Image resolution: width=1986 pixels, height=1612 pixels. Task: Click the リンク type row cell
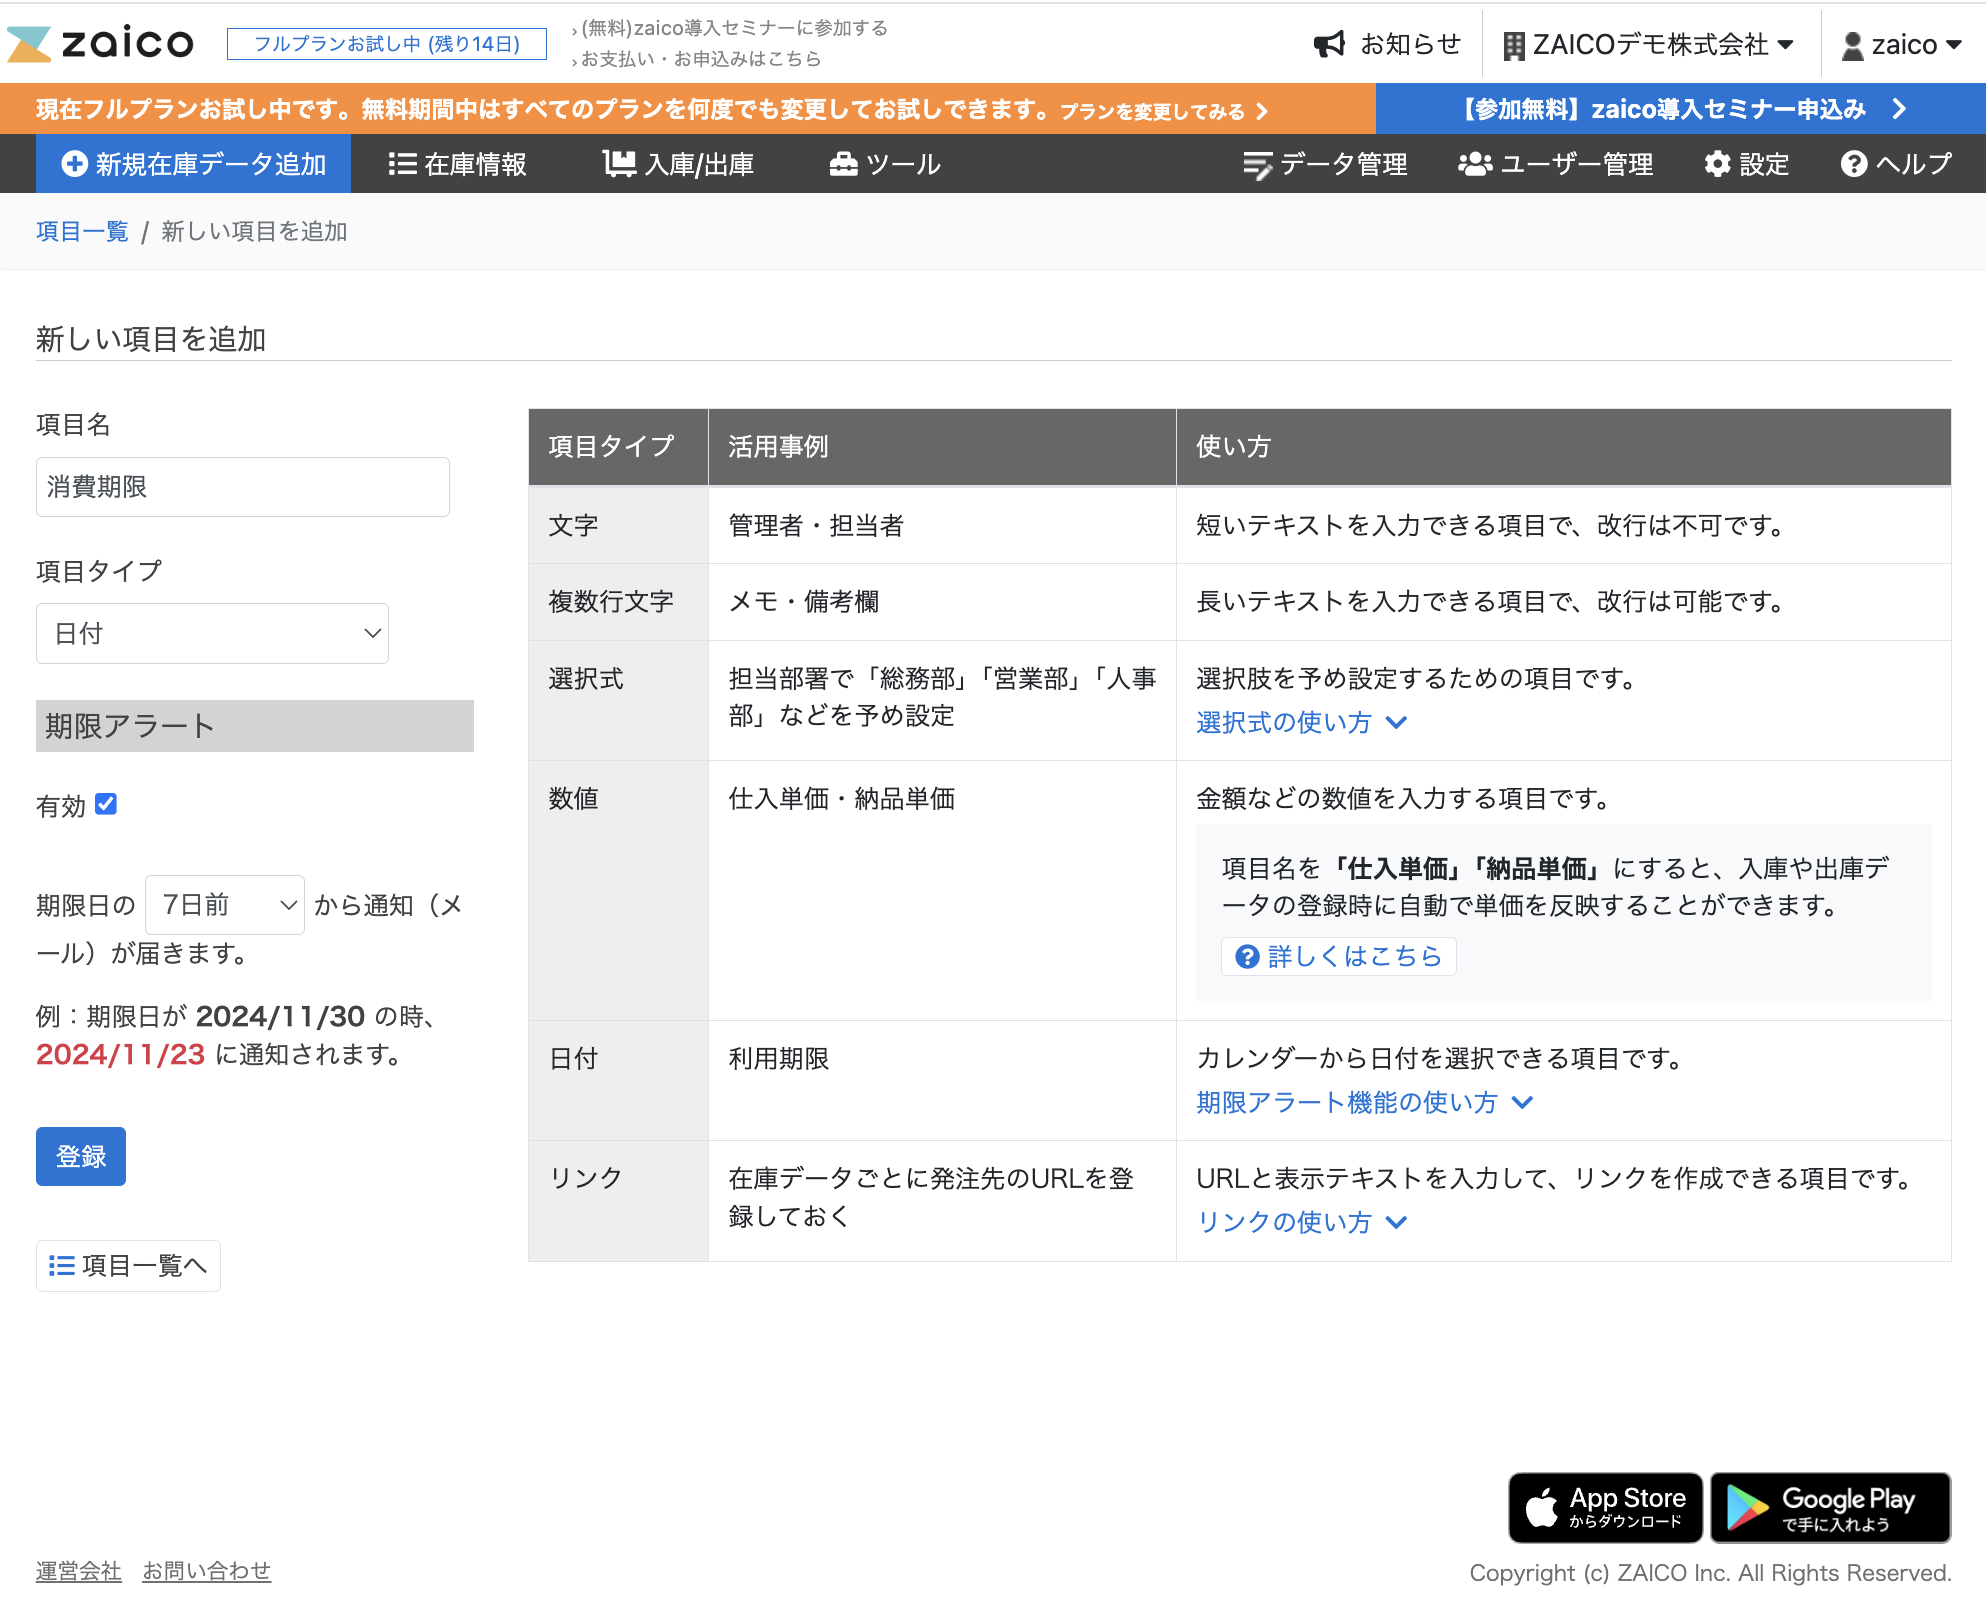[x=618, y=1201]
